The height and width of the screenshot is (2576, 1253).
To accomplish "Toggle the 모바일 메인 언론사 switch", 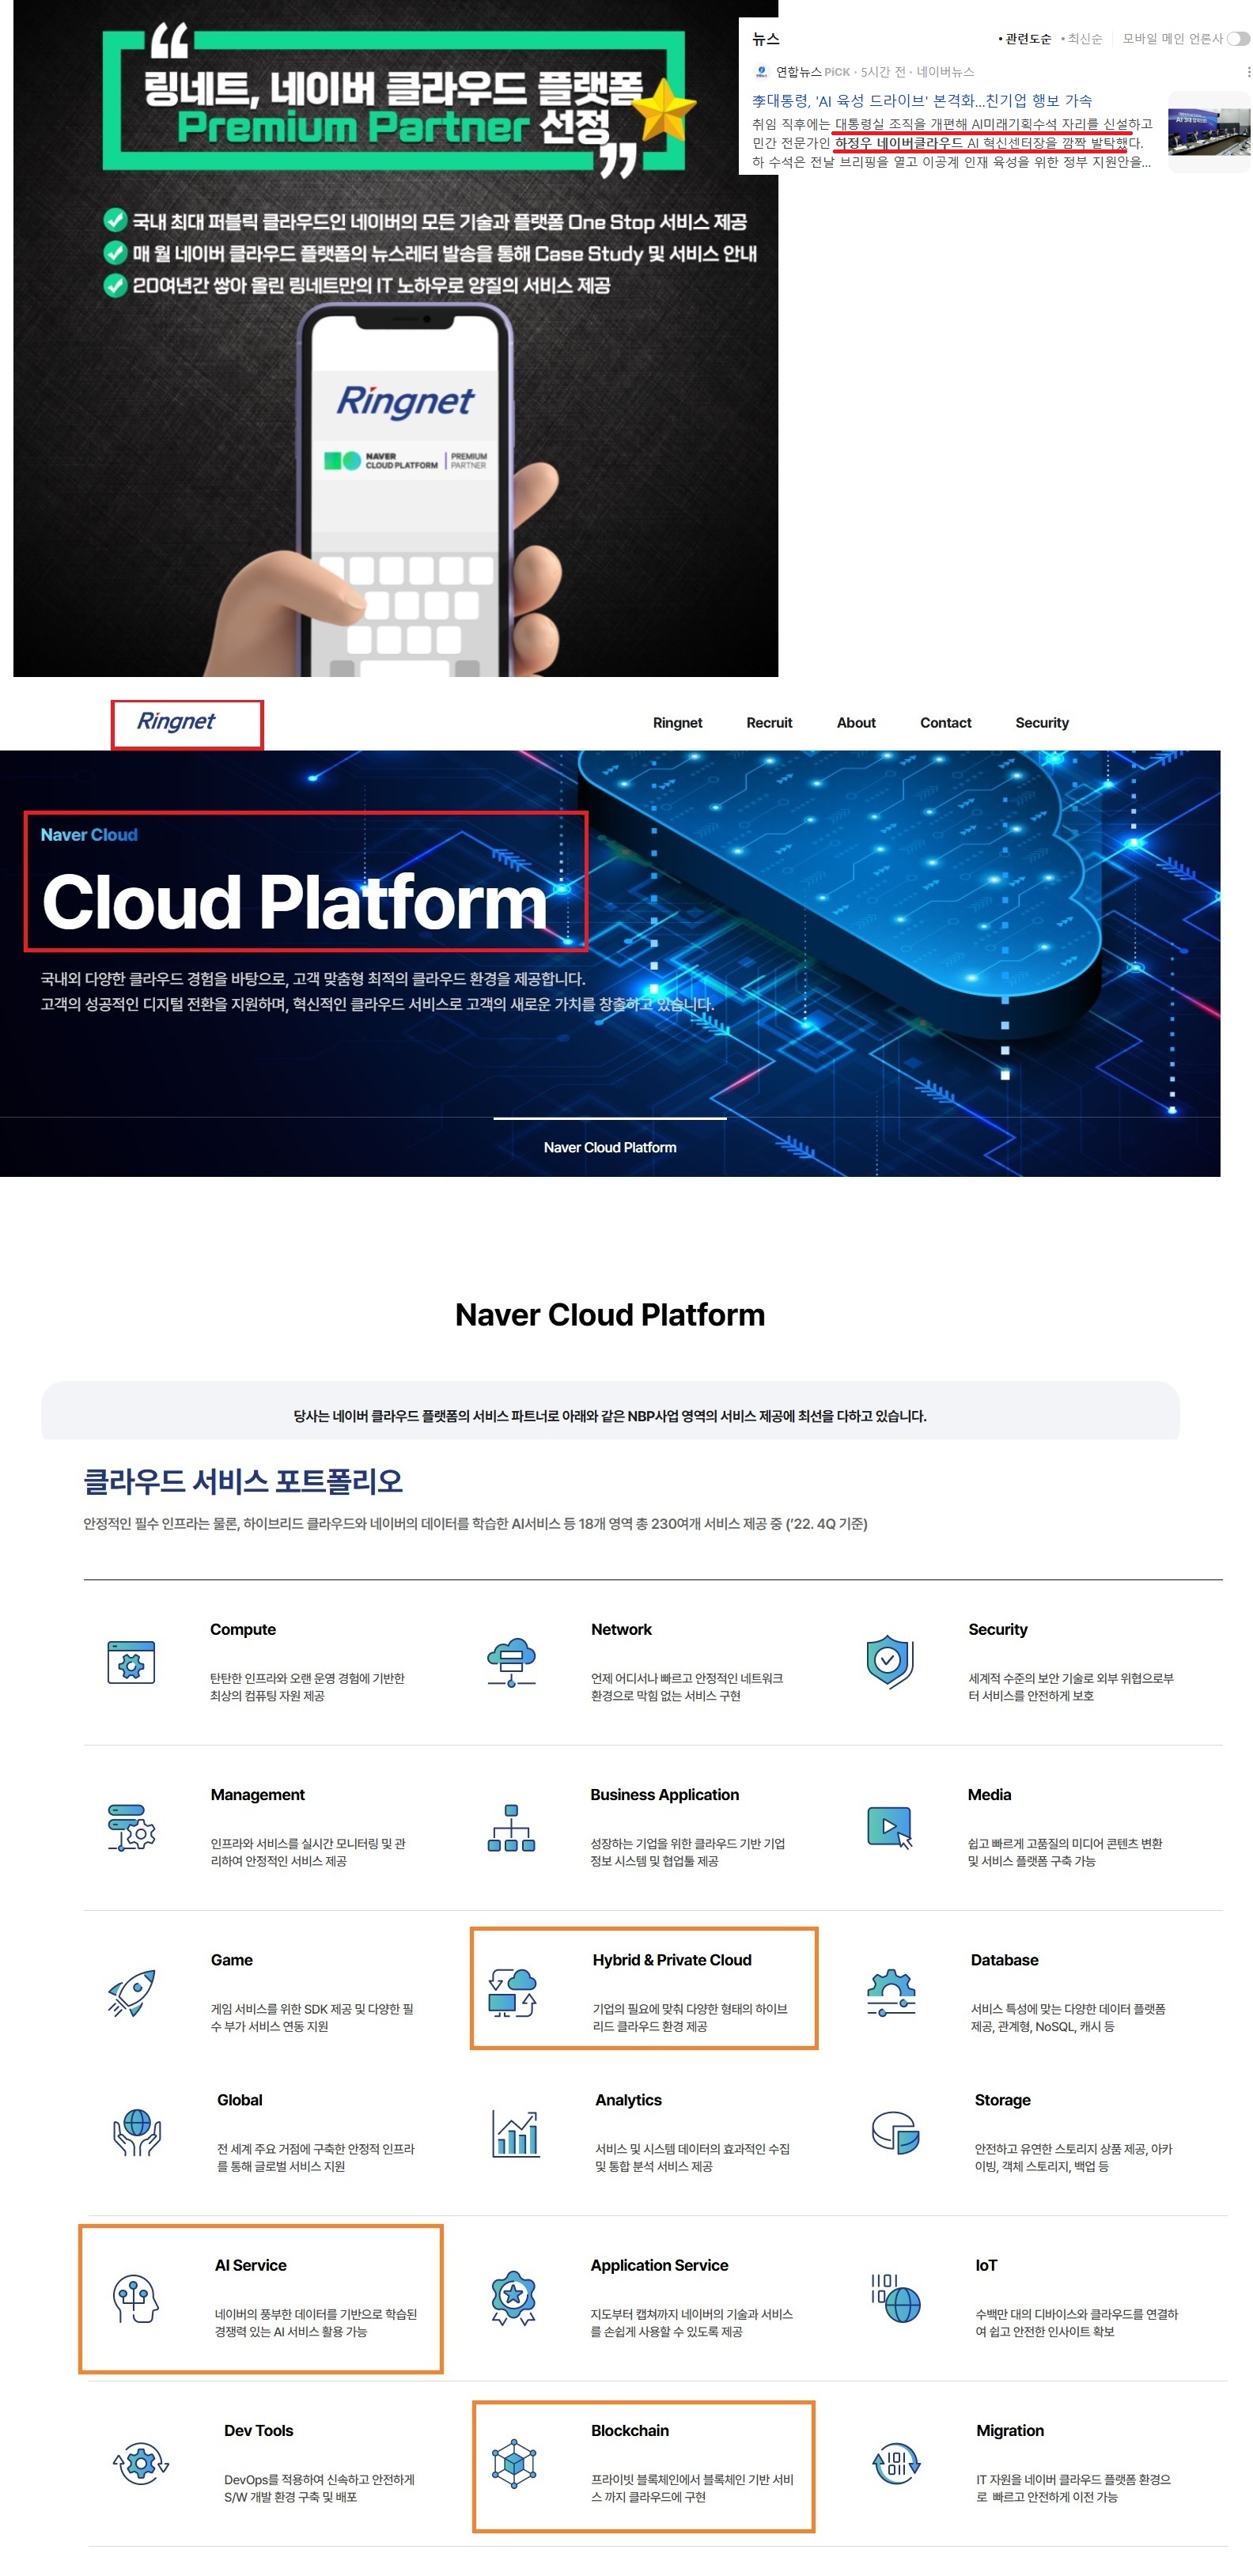I will pos(1238,39).
